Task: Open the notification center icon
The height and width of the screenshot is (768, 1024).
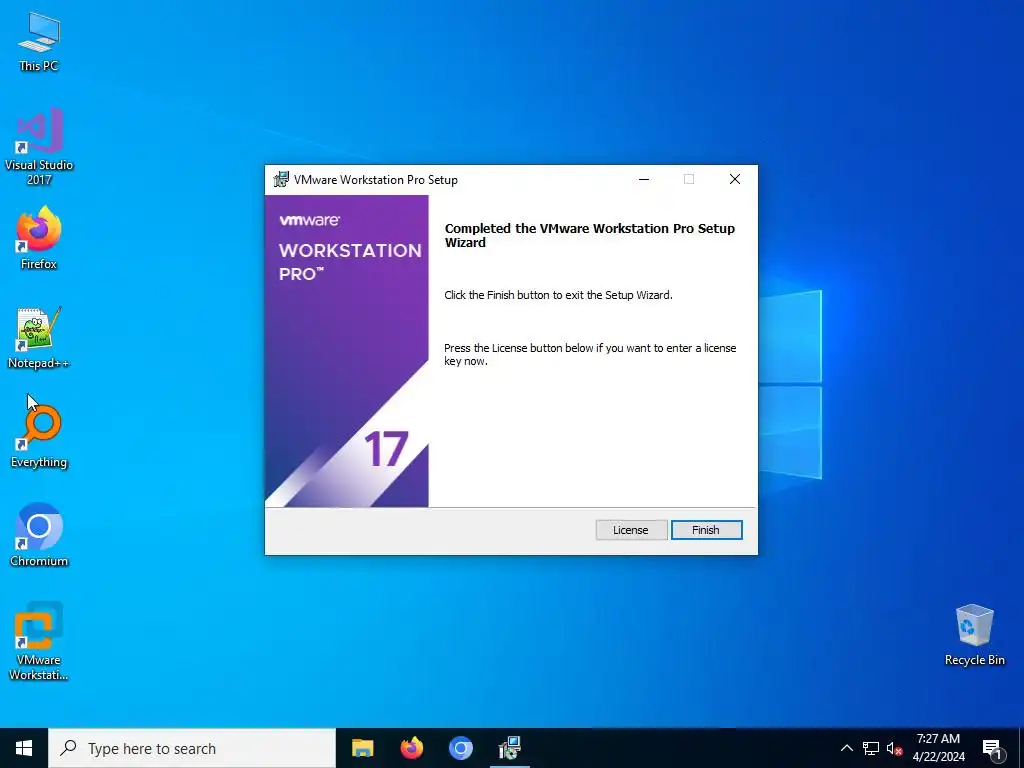Action: [x=993, y=749]
